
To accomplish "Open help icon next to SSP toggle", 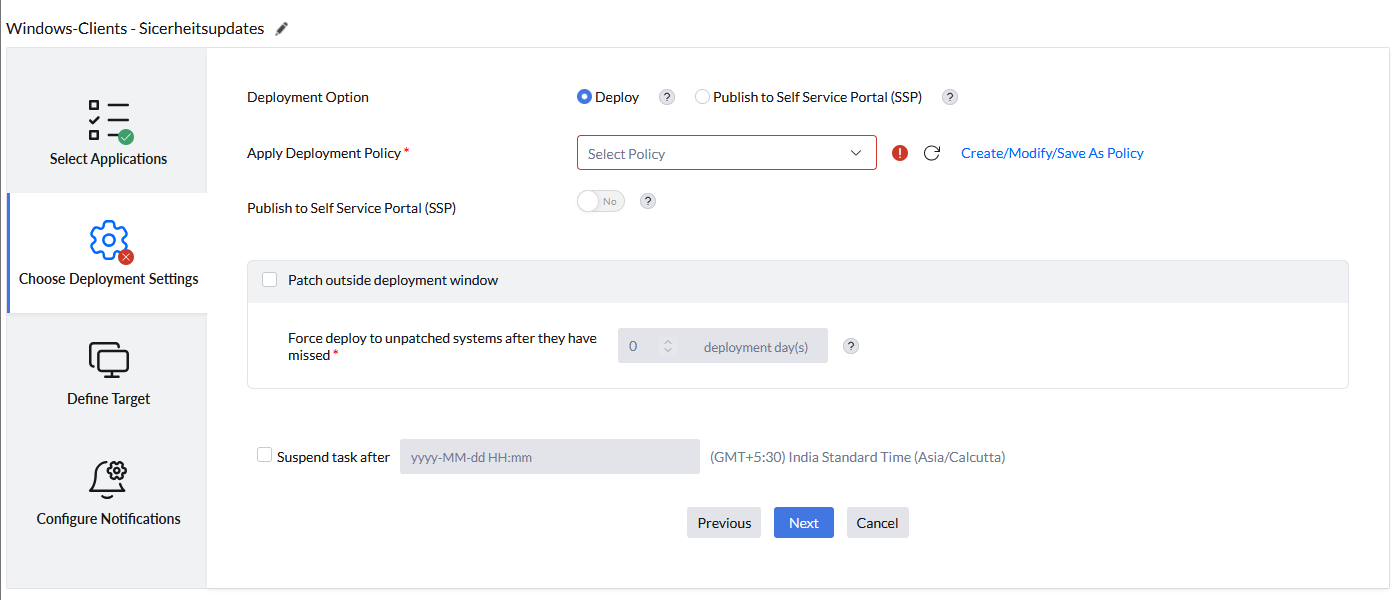I will point(648,201).
